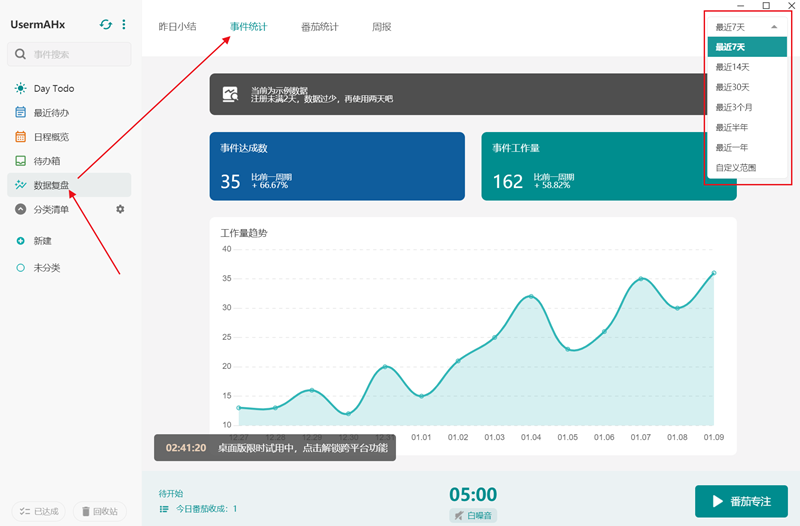Switch to 事件统计 tab
This screenshot has height=526, width=800.
pos(248,27)
